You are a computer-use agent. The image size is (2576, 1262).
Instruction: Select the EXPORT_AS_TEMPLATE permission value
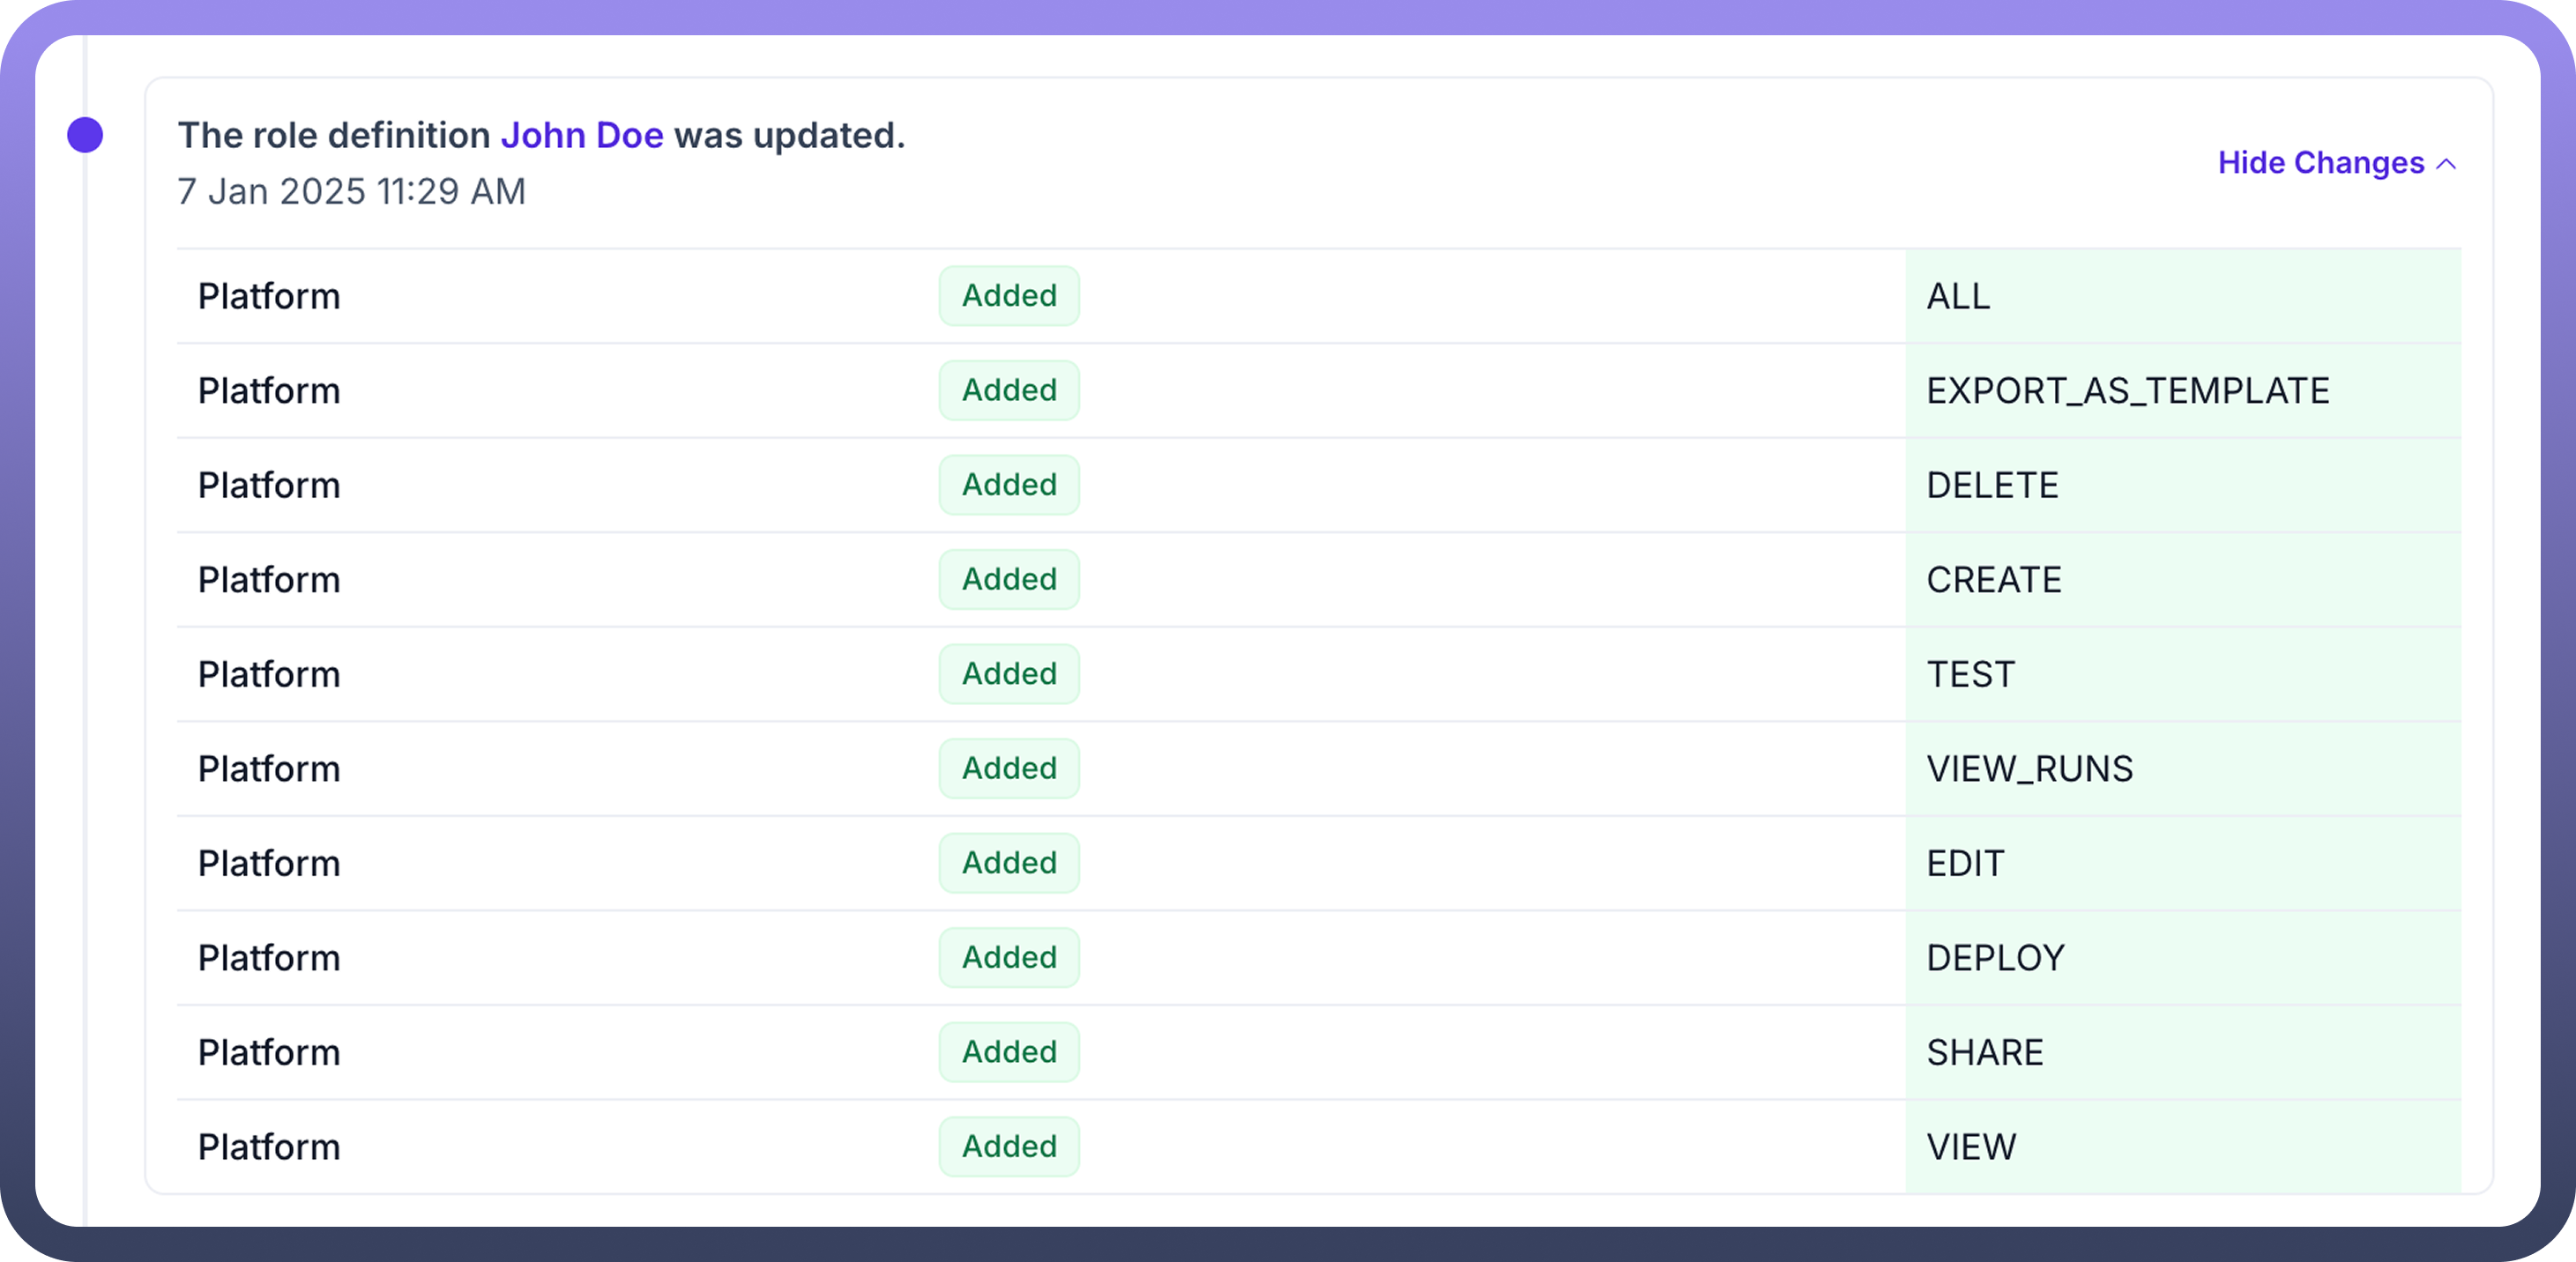pyautogui.click(x=2127, y=391)
